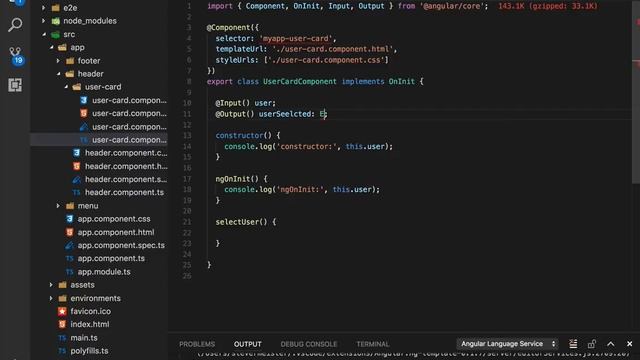
Task: Select the assets folder name
Action: pyautogui.click(x=82, y=285)
